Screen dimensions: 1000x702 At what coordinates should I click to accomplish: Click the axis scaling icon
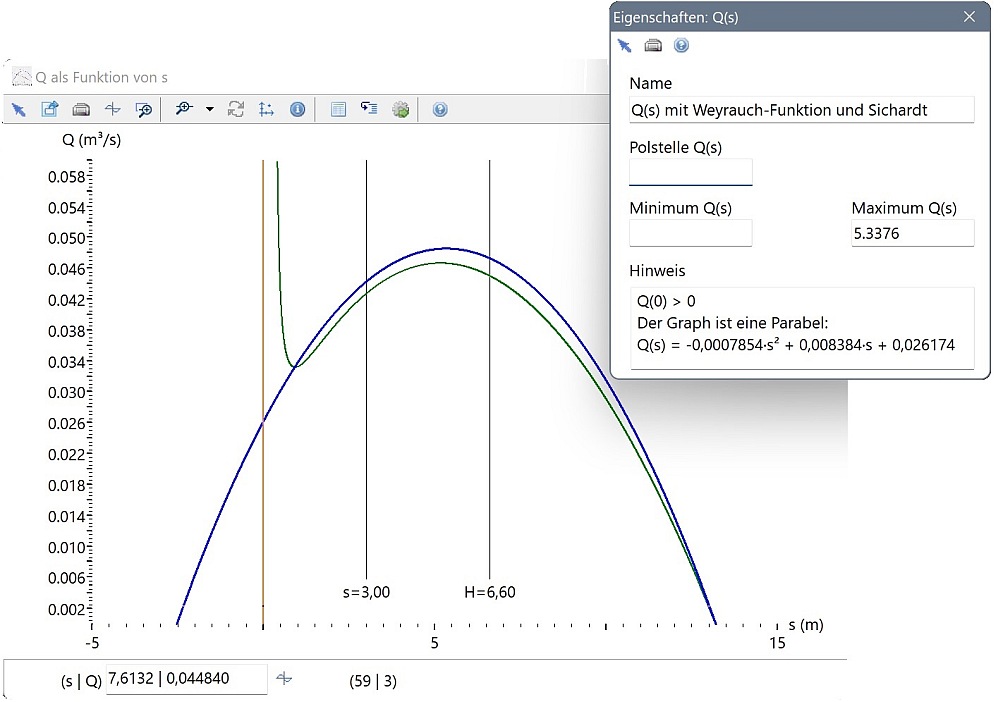coord(266,110)
